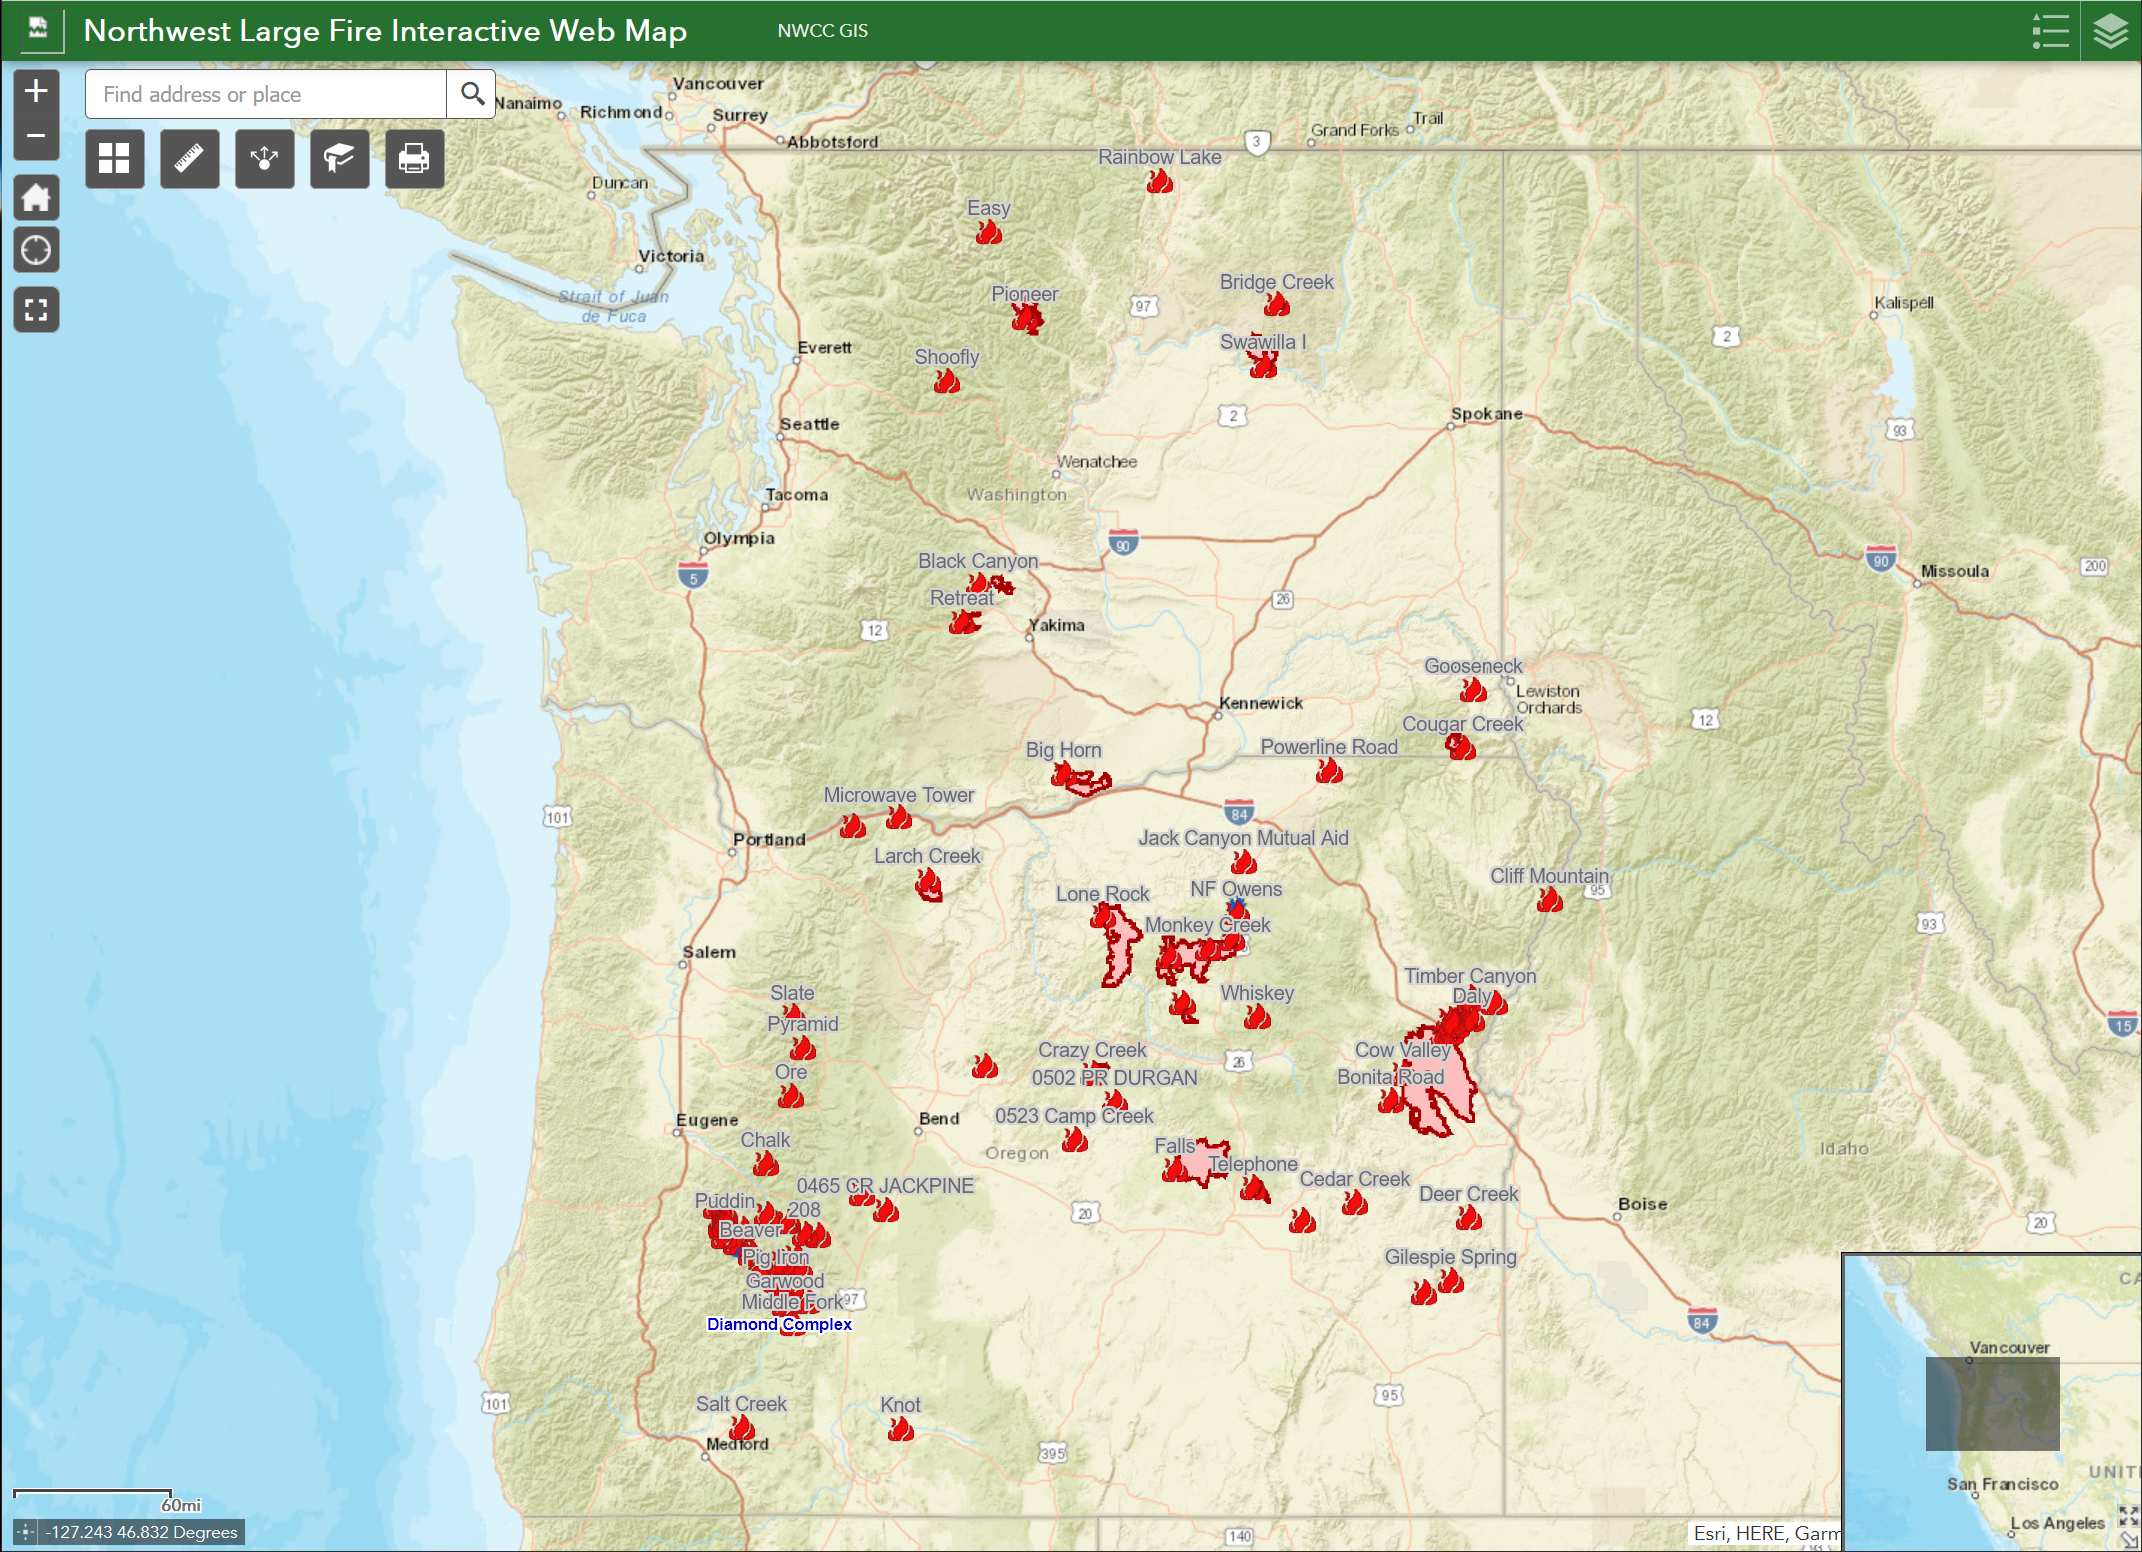The image size is (2142, 1552).
Task: Open the layer list panel in header
Action: 2110,31
